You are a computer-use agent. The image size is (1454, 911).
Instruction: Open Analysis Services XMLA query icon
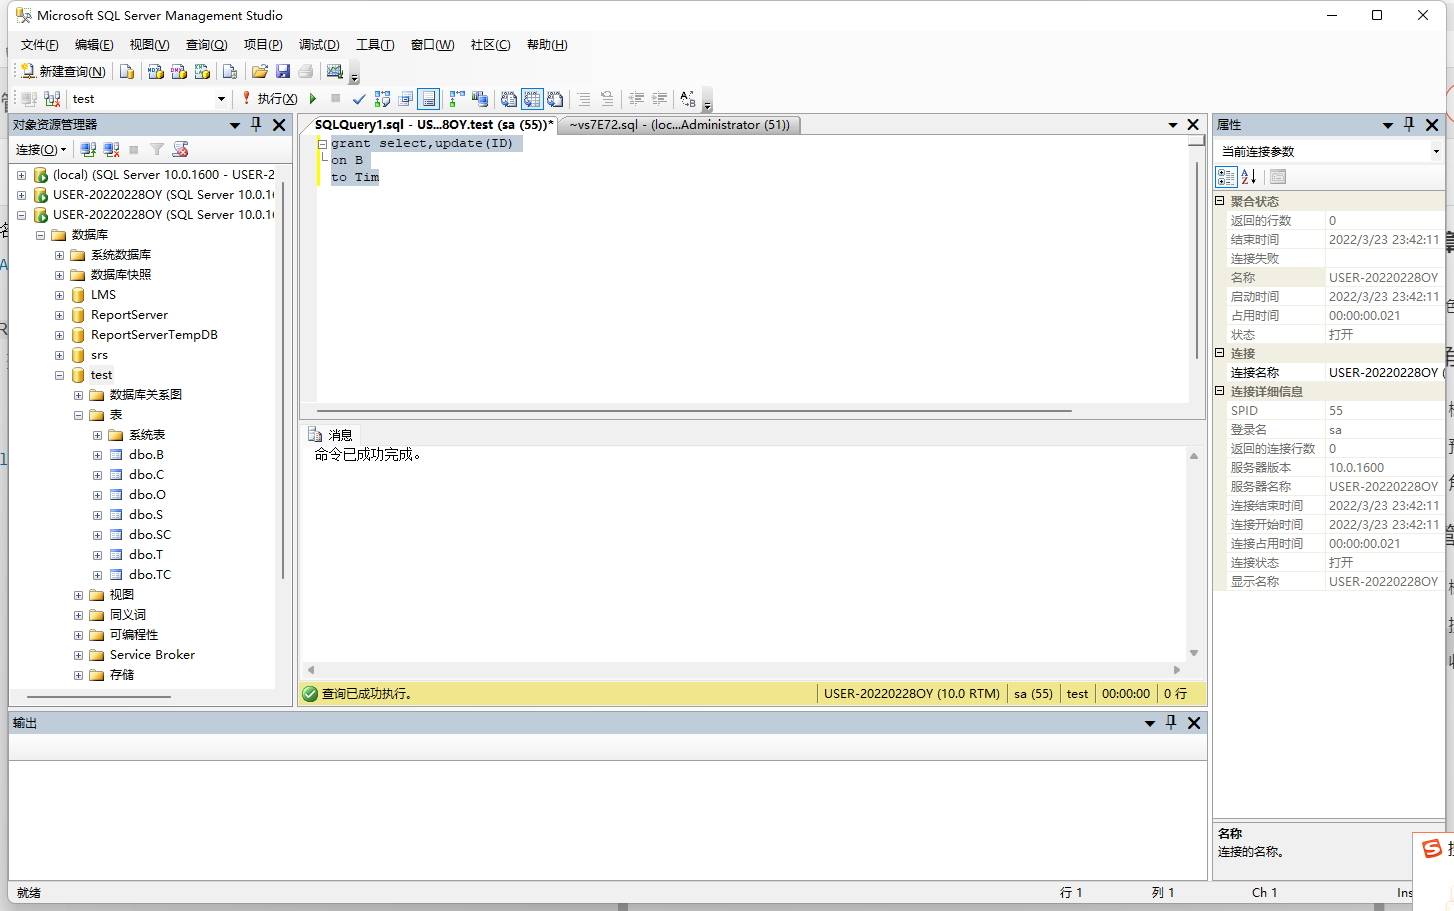tap(202, 71)
